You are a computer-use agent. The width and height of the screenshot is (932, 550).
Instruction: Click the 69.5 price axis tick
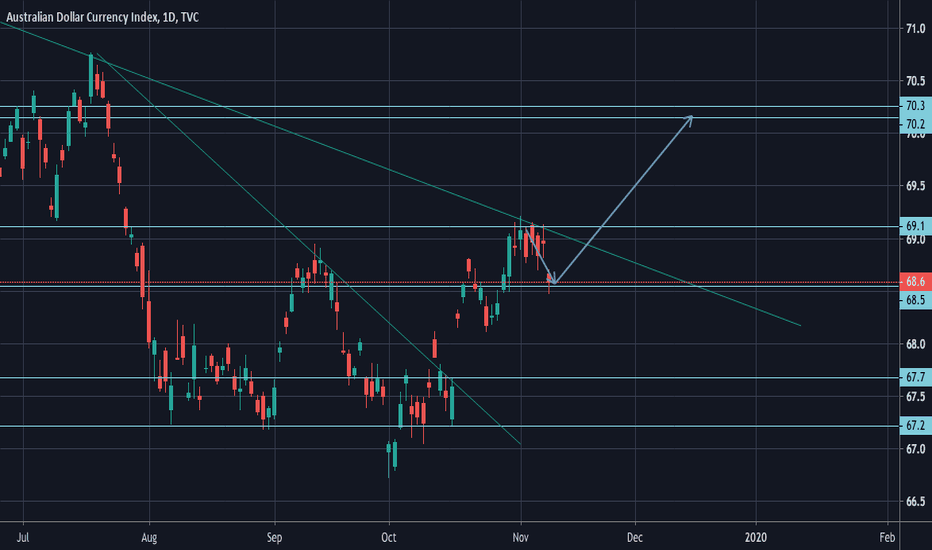point(915,186)
